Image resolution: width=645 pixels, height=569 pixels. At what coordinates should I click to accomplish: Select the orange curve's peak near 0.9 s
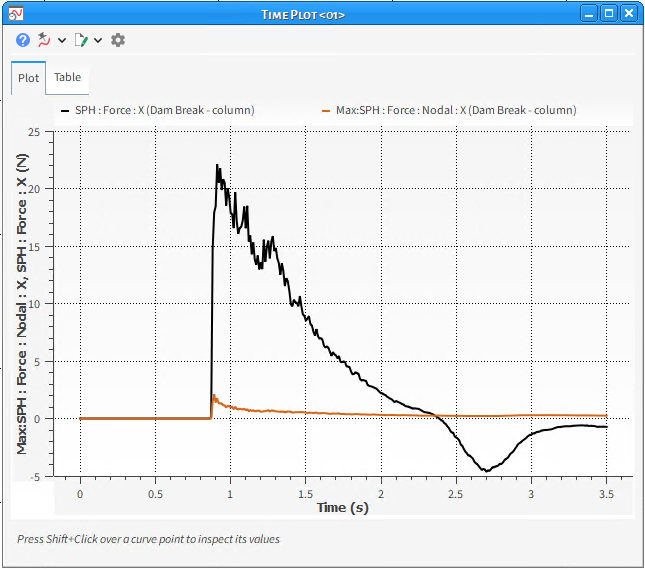[213, 396]
